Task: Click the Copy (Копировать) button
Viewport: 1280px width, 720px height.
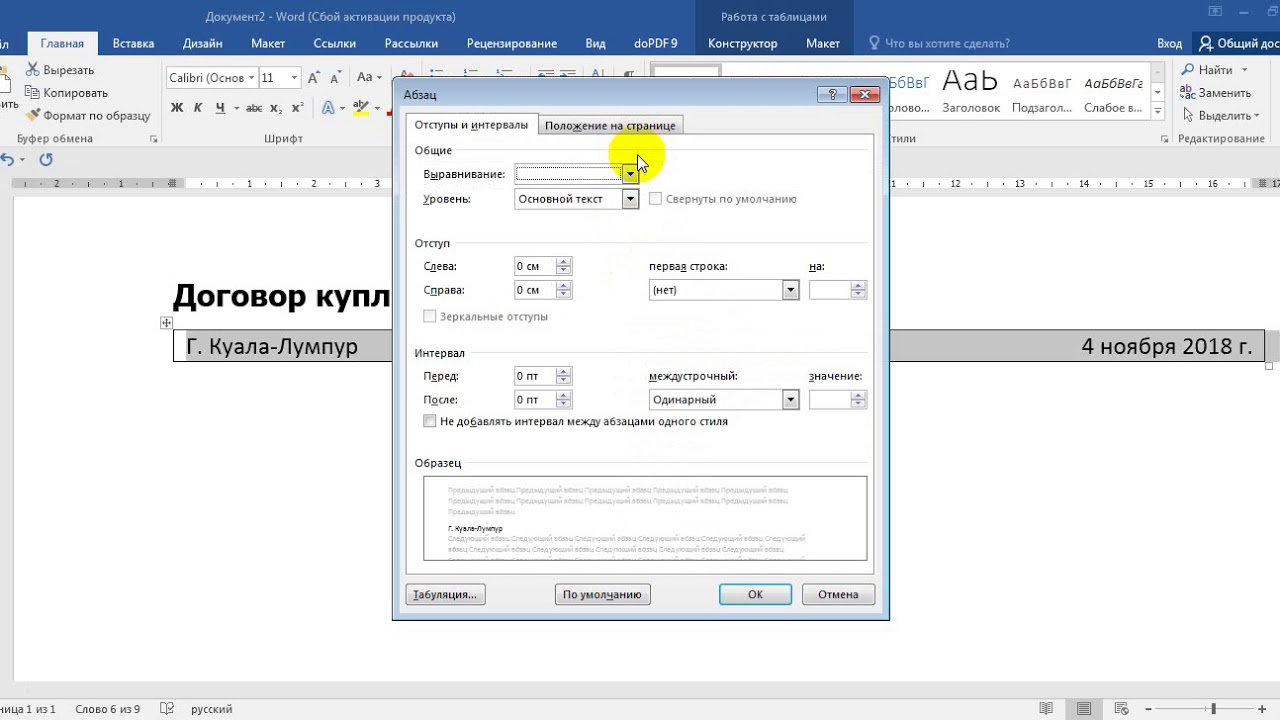Action: pyautogui.click(x=66, y=93)
